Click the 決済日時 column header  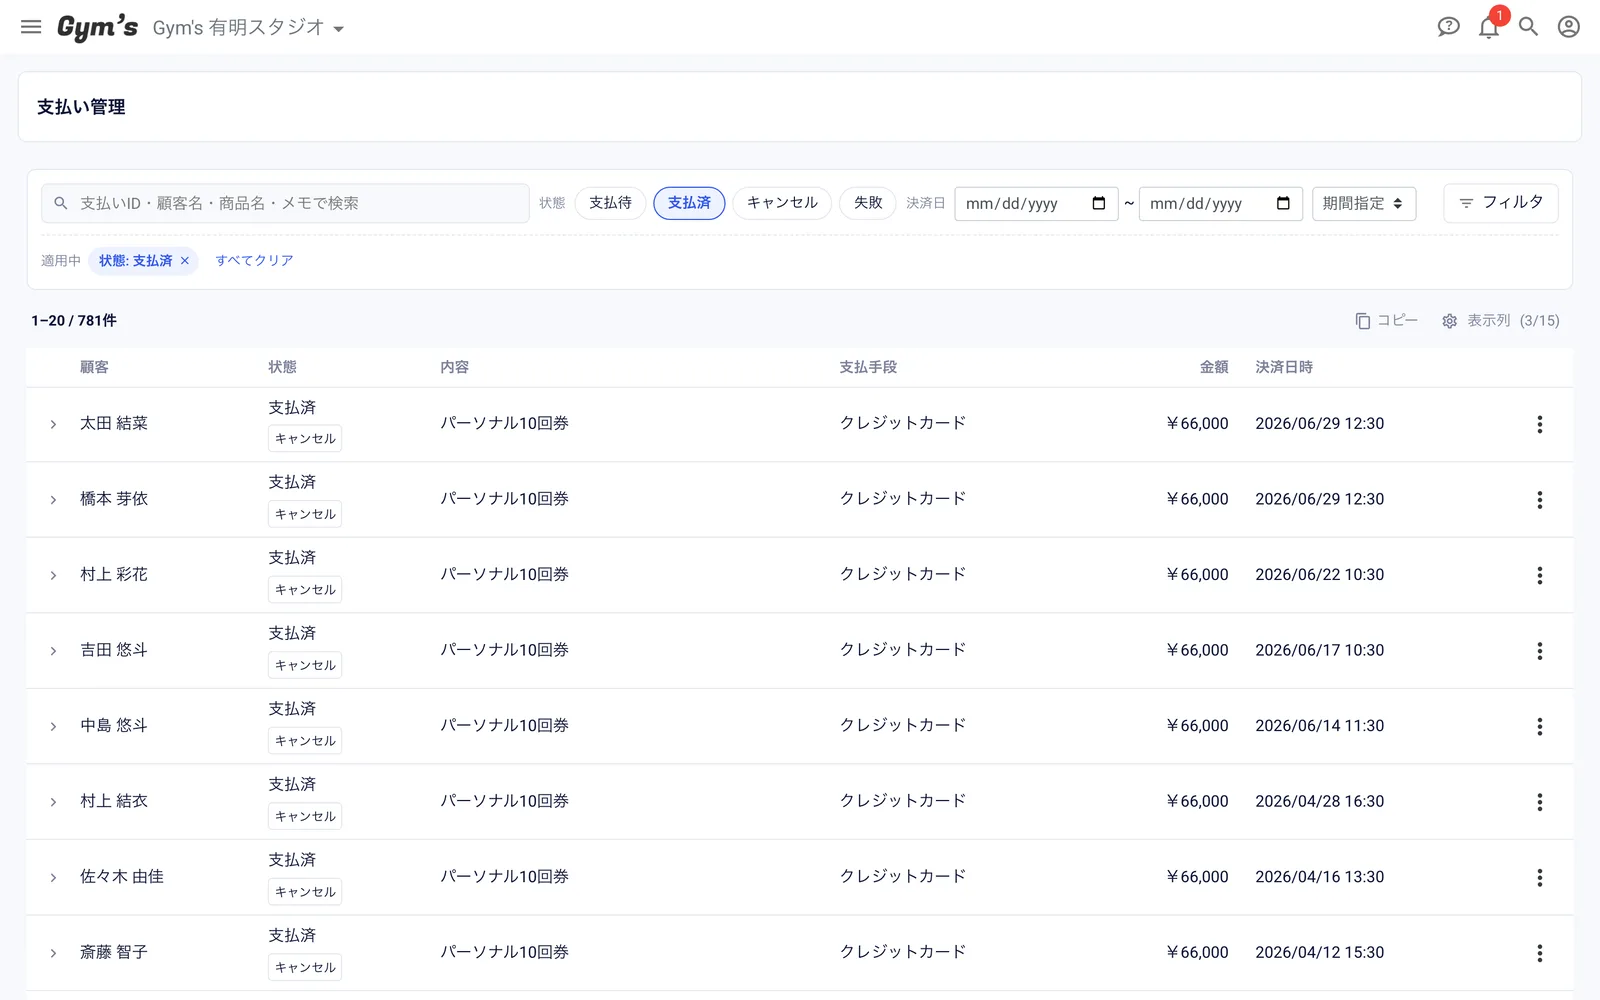point(1284,367)
